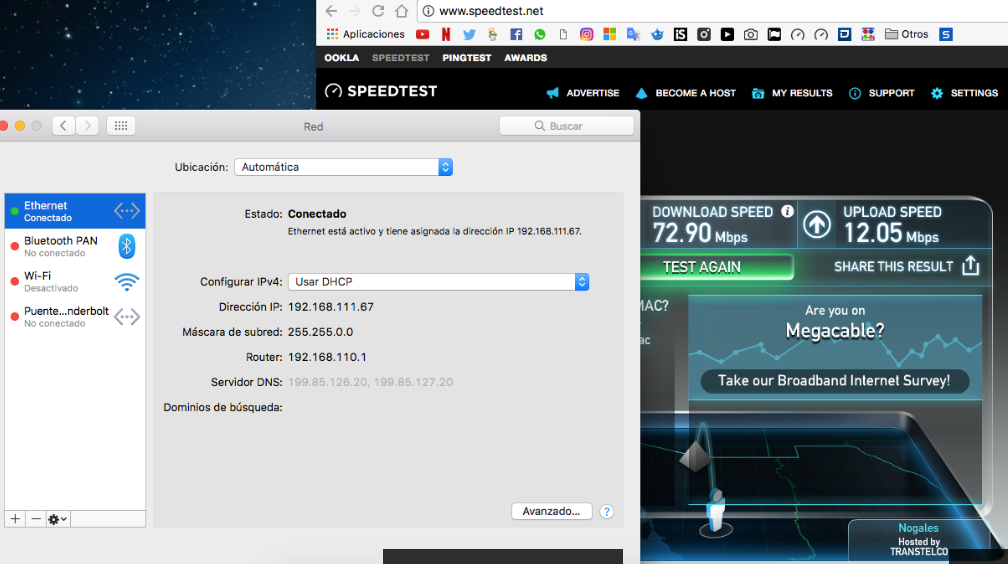Open the blank page bookmark icon

coord(563,34)
